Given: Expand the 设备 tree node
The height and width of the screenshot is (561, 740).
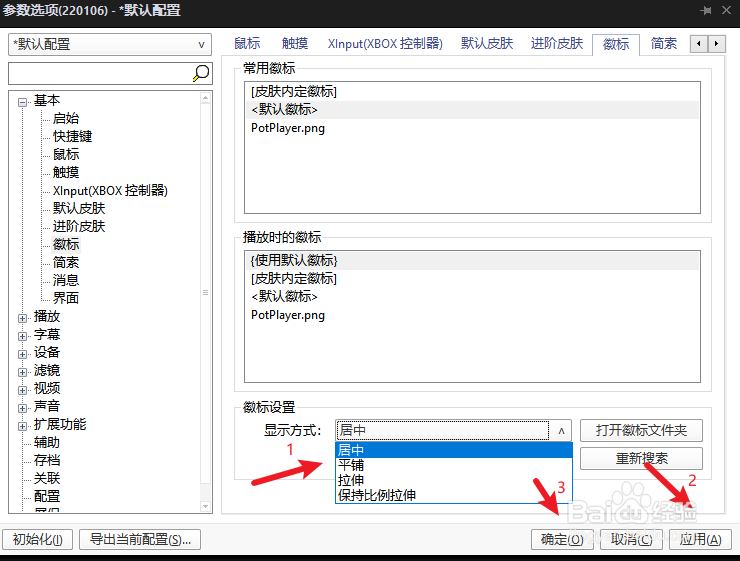Looking at the screenshot, I should pyautogui.click(x=22, y=354).
